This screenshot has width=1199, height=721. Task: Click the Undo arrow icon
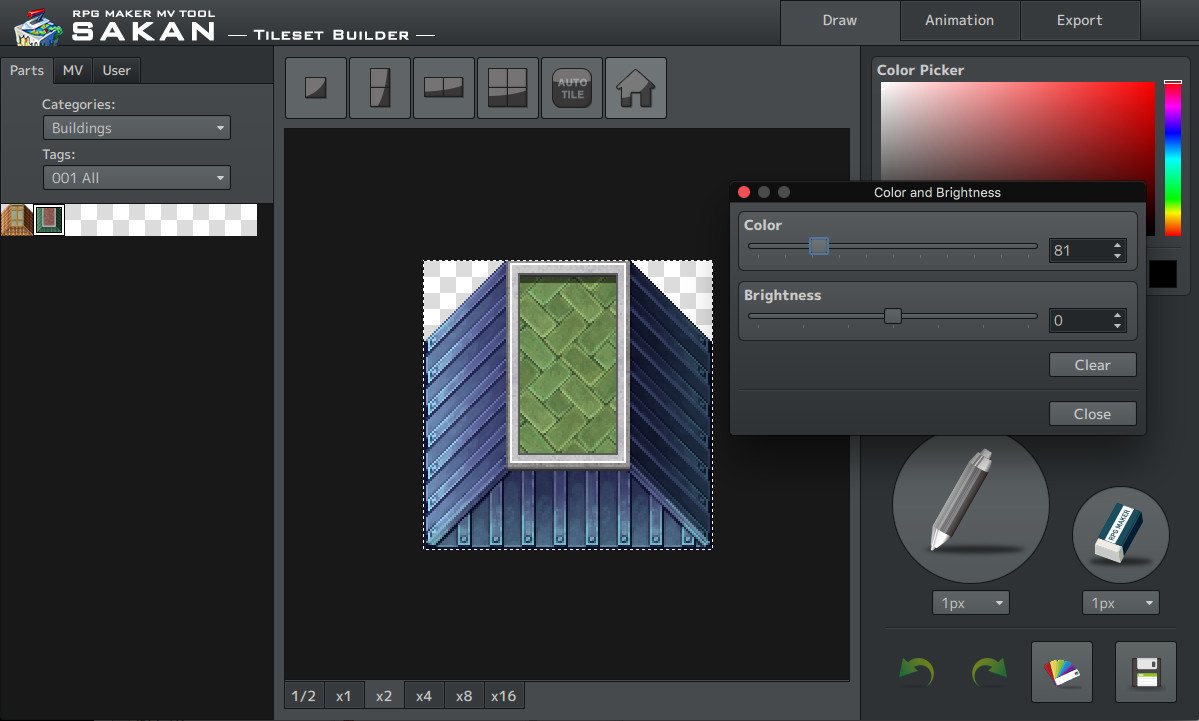point(916,672)
